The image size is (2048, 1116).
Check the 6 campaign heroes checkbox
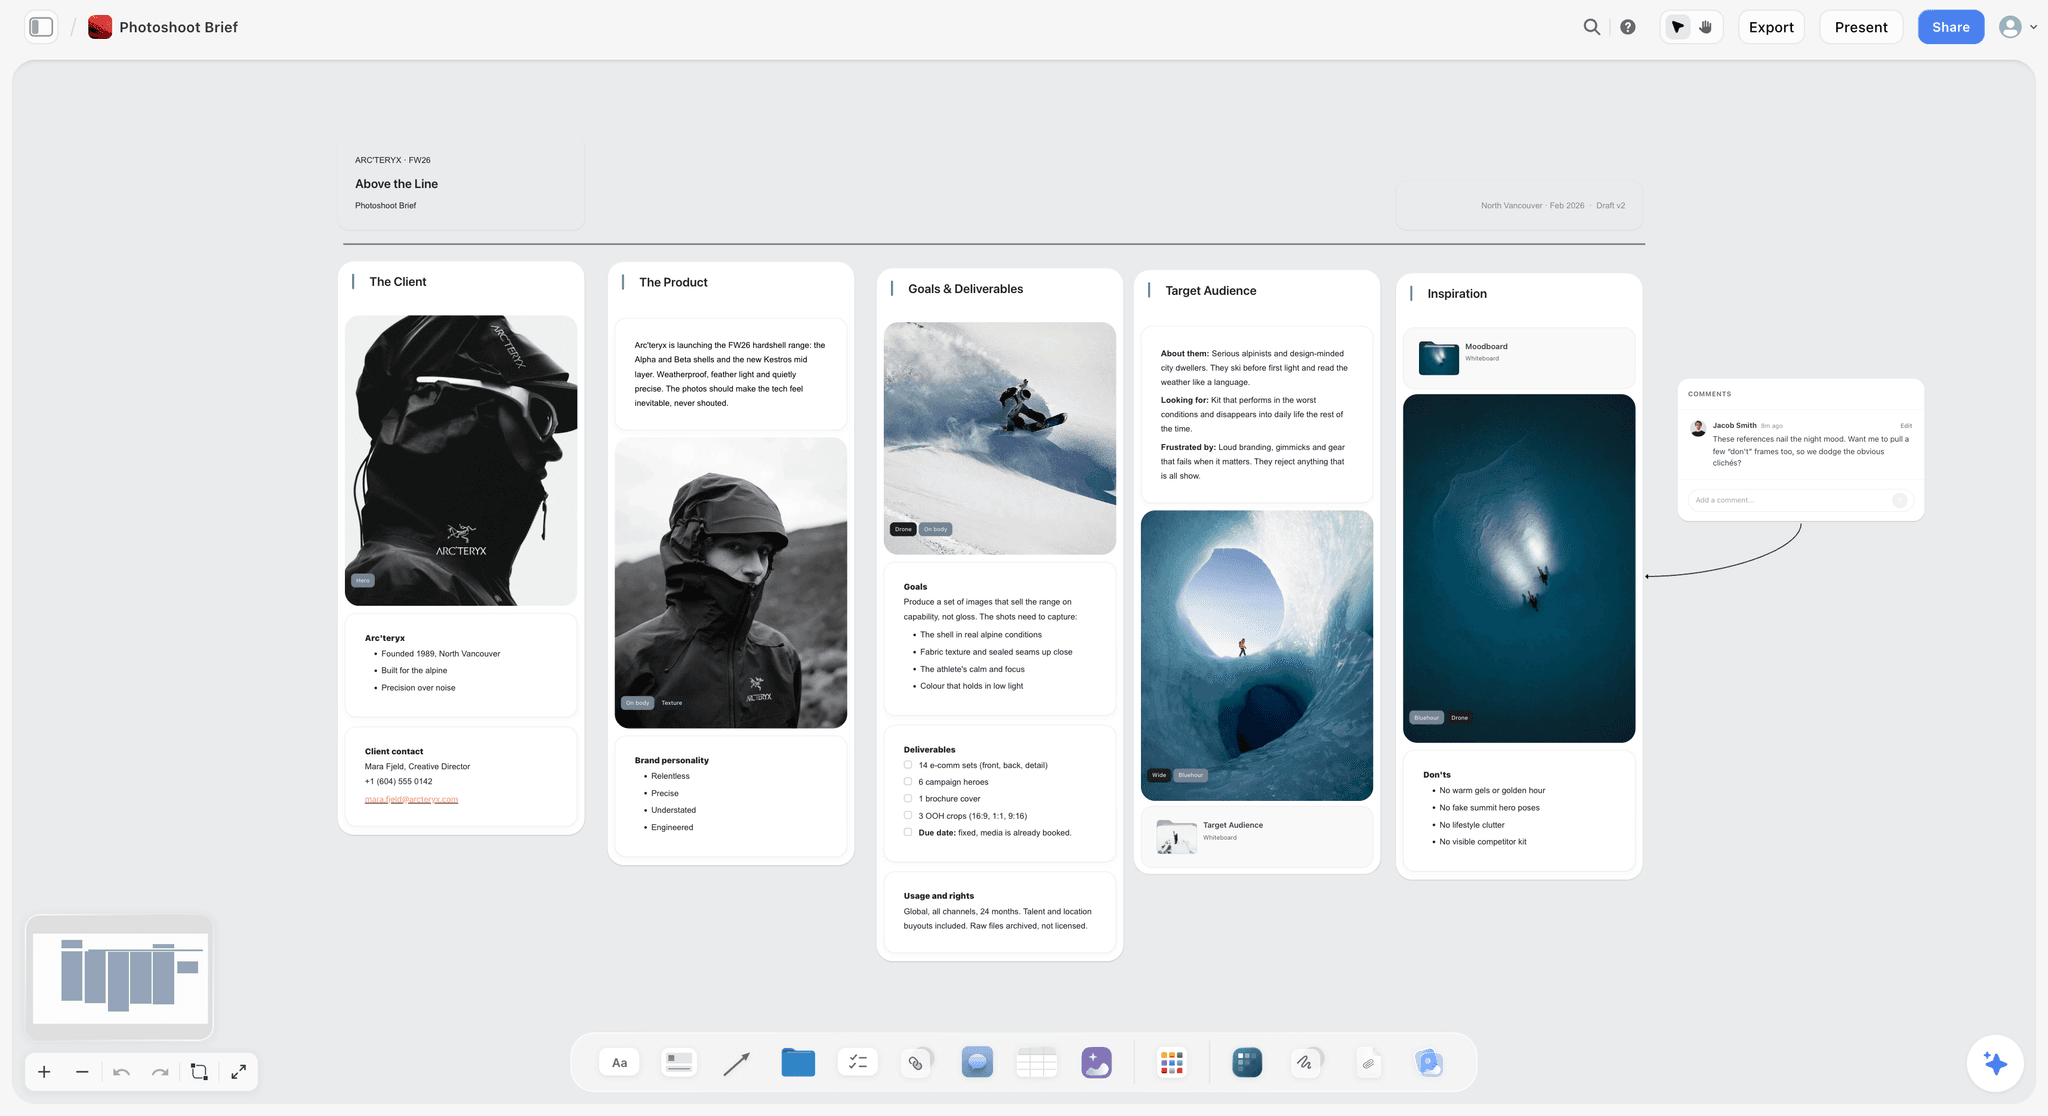click(908, 782)
